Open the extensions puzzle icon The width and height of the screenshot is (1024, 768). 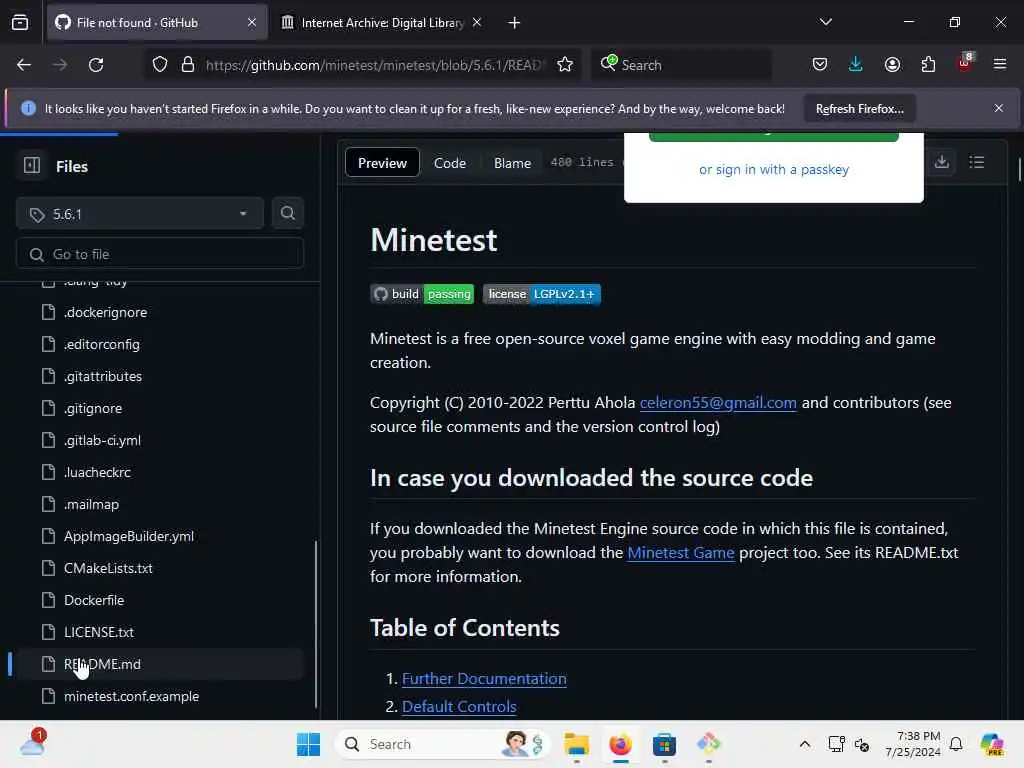pyautogui.click(x=928, y=65)
